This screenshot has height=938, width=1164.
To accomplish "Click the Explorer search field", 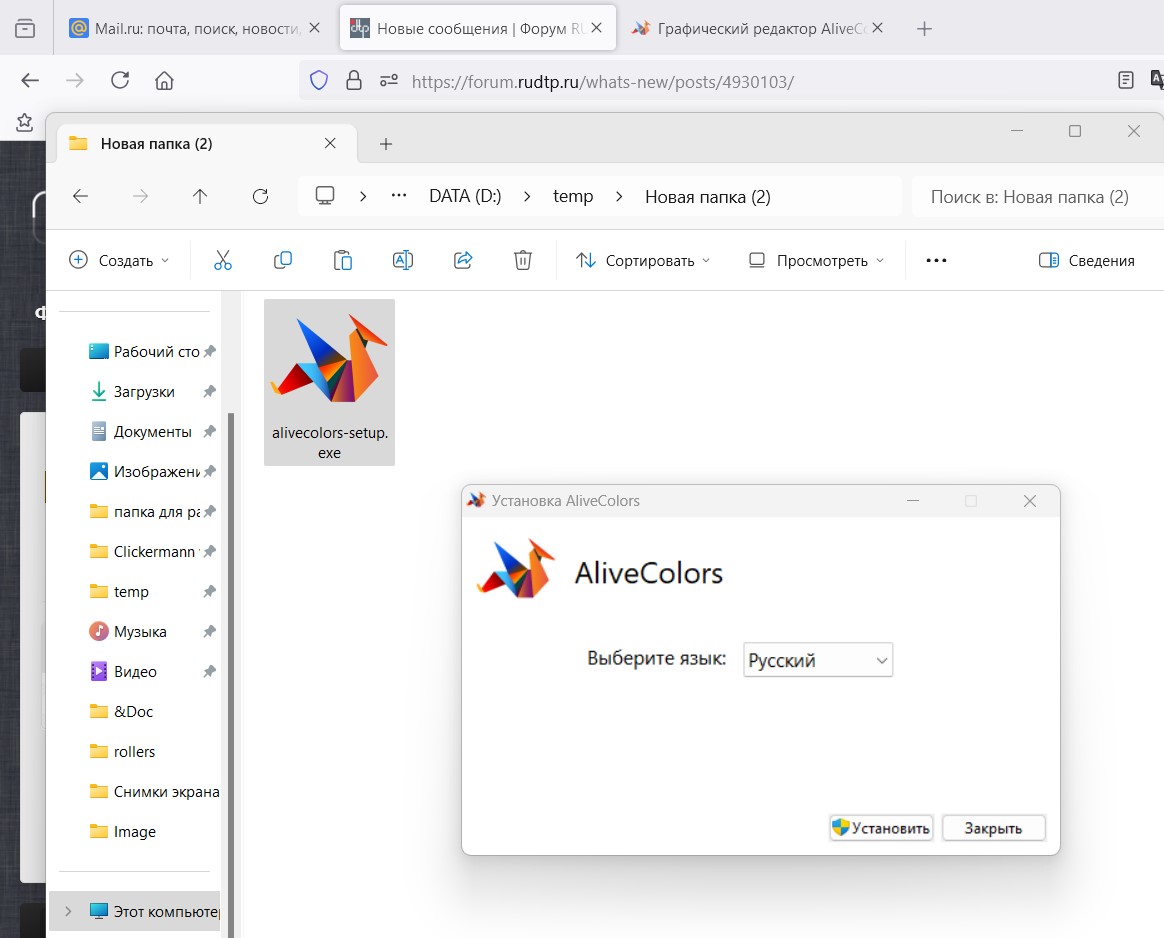I will [1037, 197].
